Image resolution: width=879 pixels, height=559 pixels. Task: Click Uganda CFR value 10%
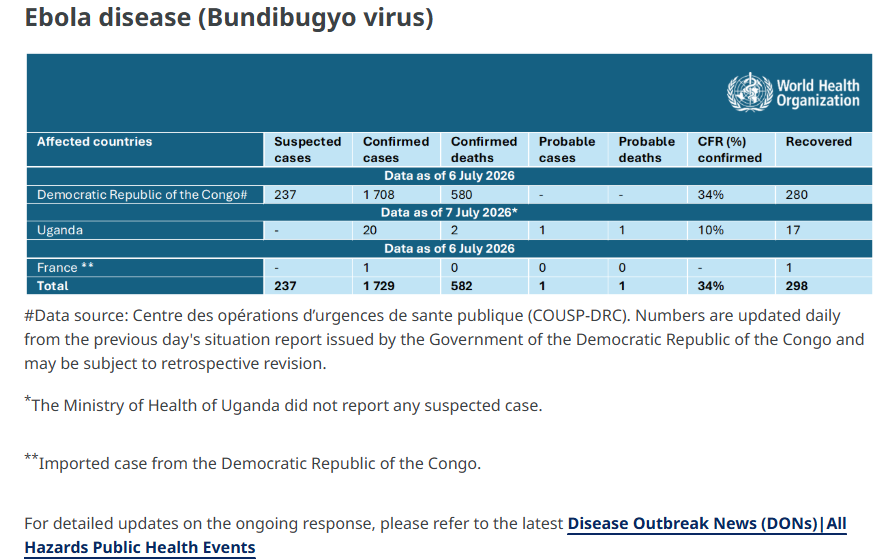pyautogui.click(x=710, y=230)
